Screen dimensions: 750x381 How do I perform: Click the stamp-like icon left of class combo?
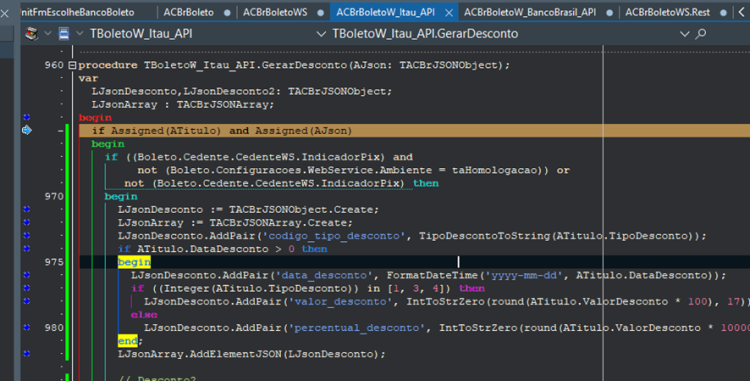(32, 34)
